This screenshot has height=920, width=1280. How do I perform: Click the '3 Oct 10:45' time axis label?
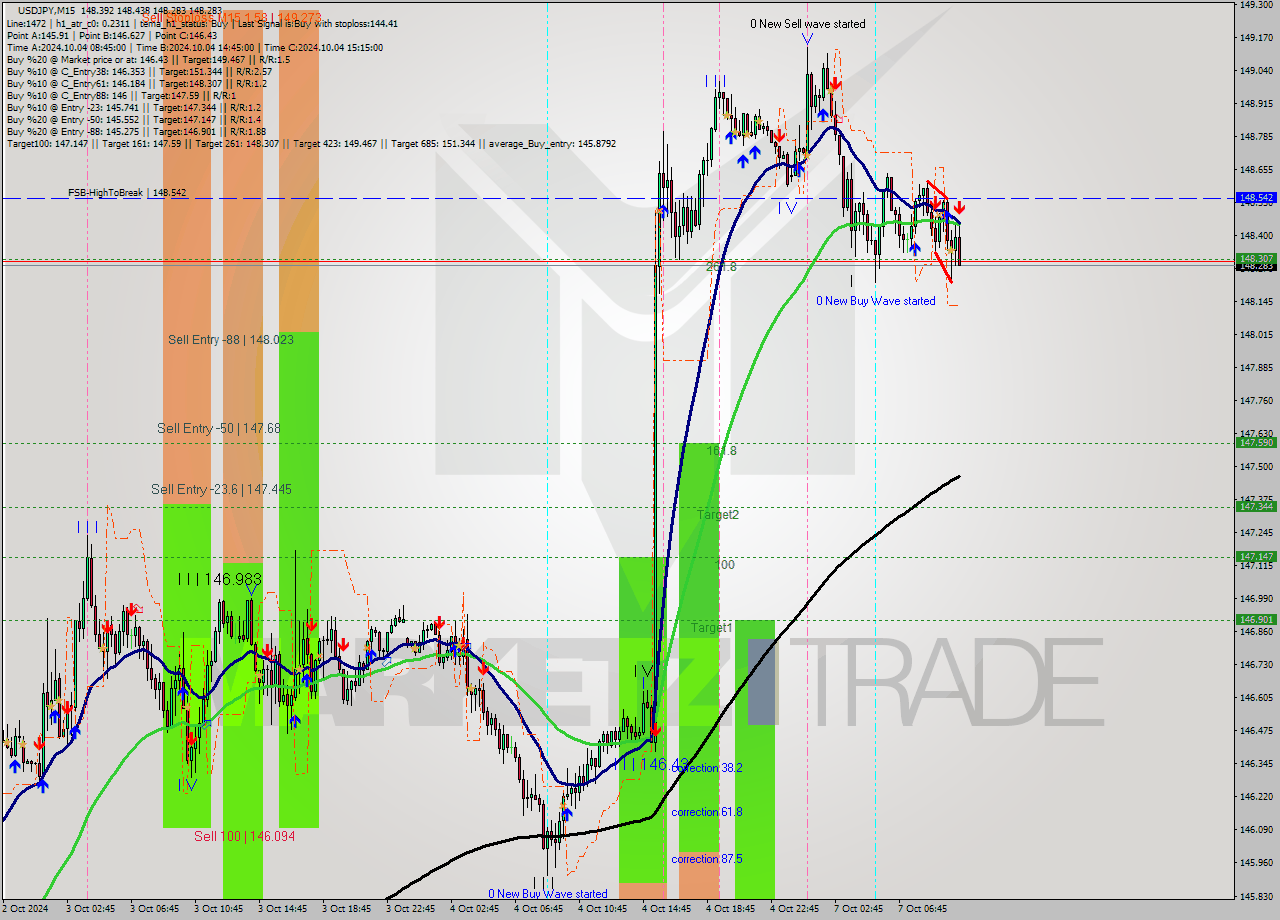pos(219,909)
